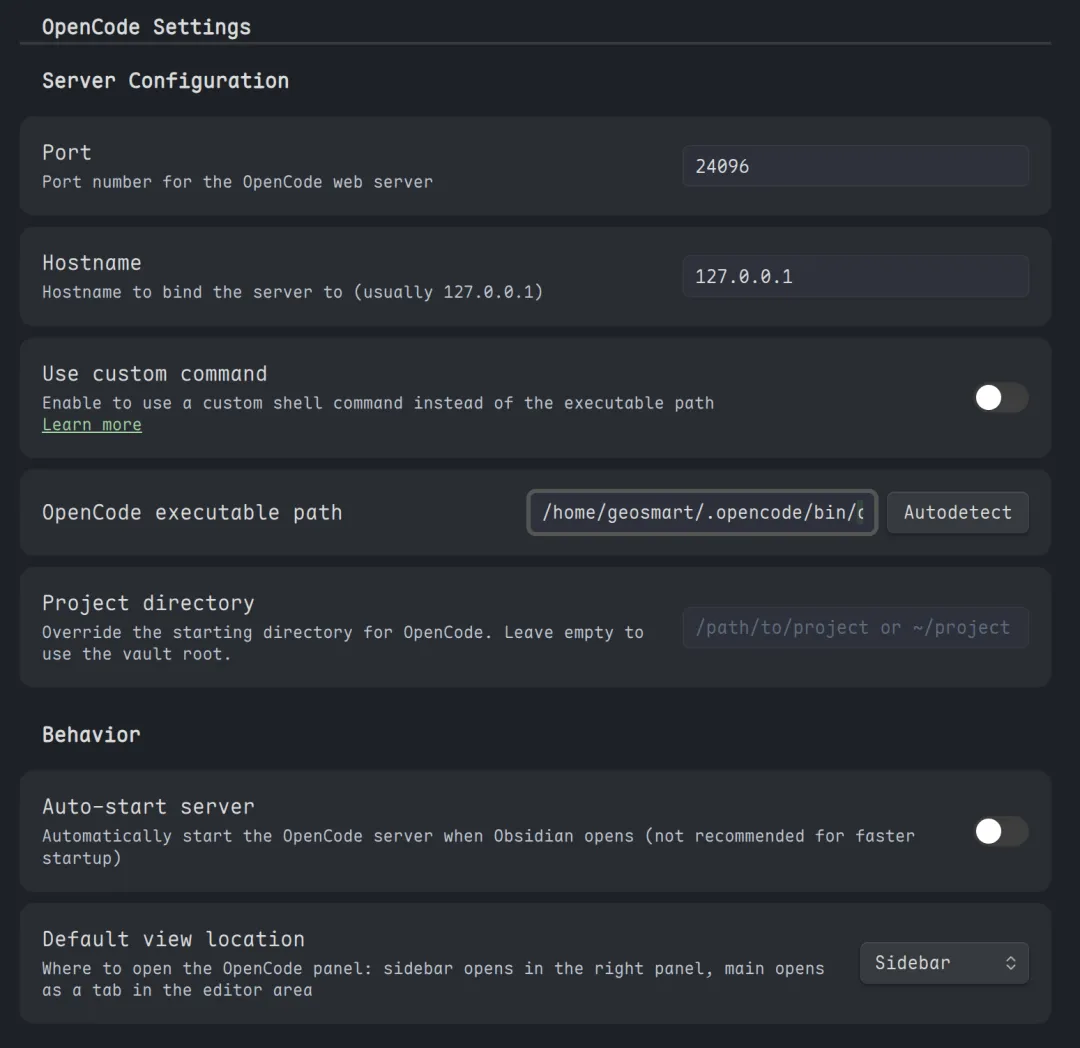Open the Learn more link
The height and width of the screenshot is (1048, 1080).
92,425
